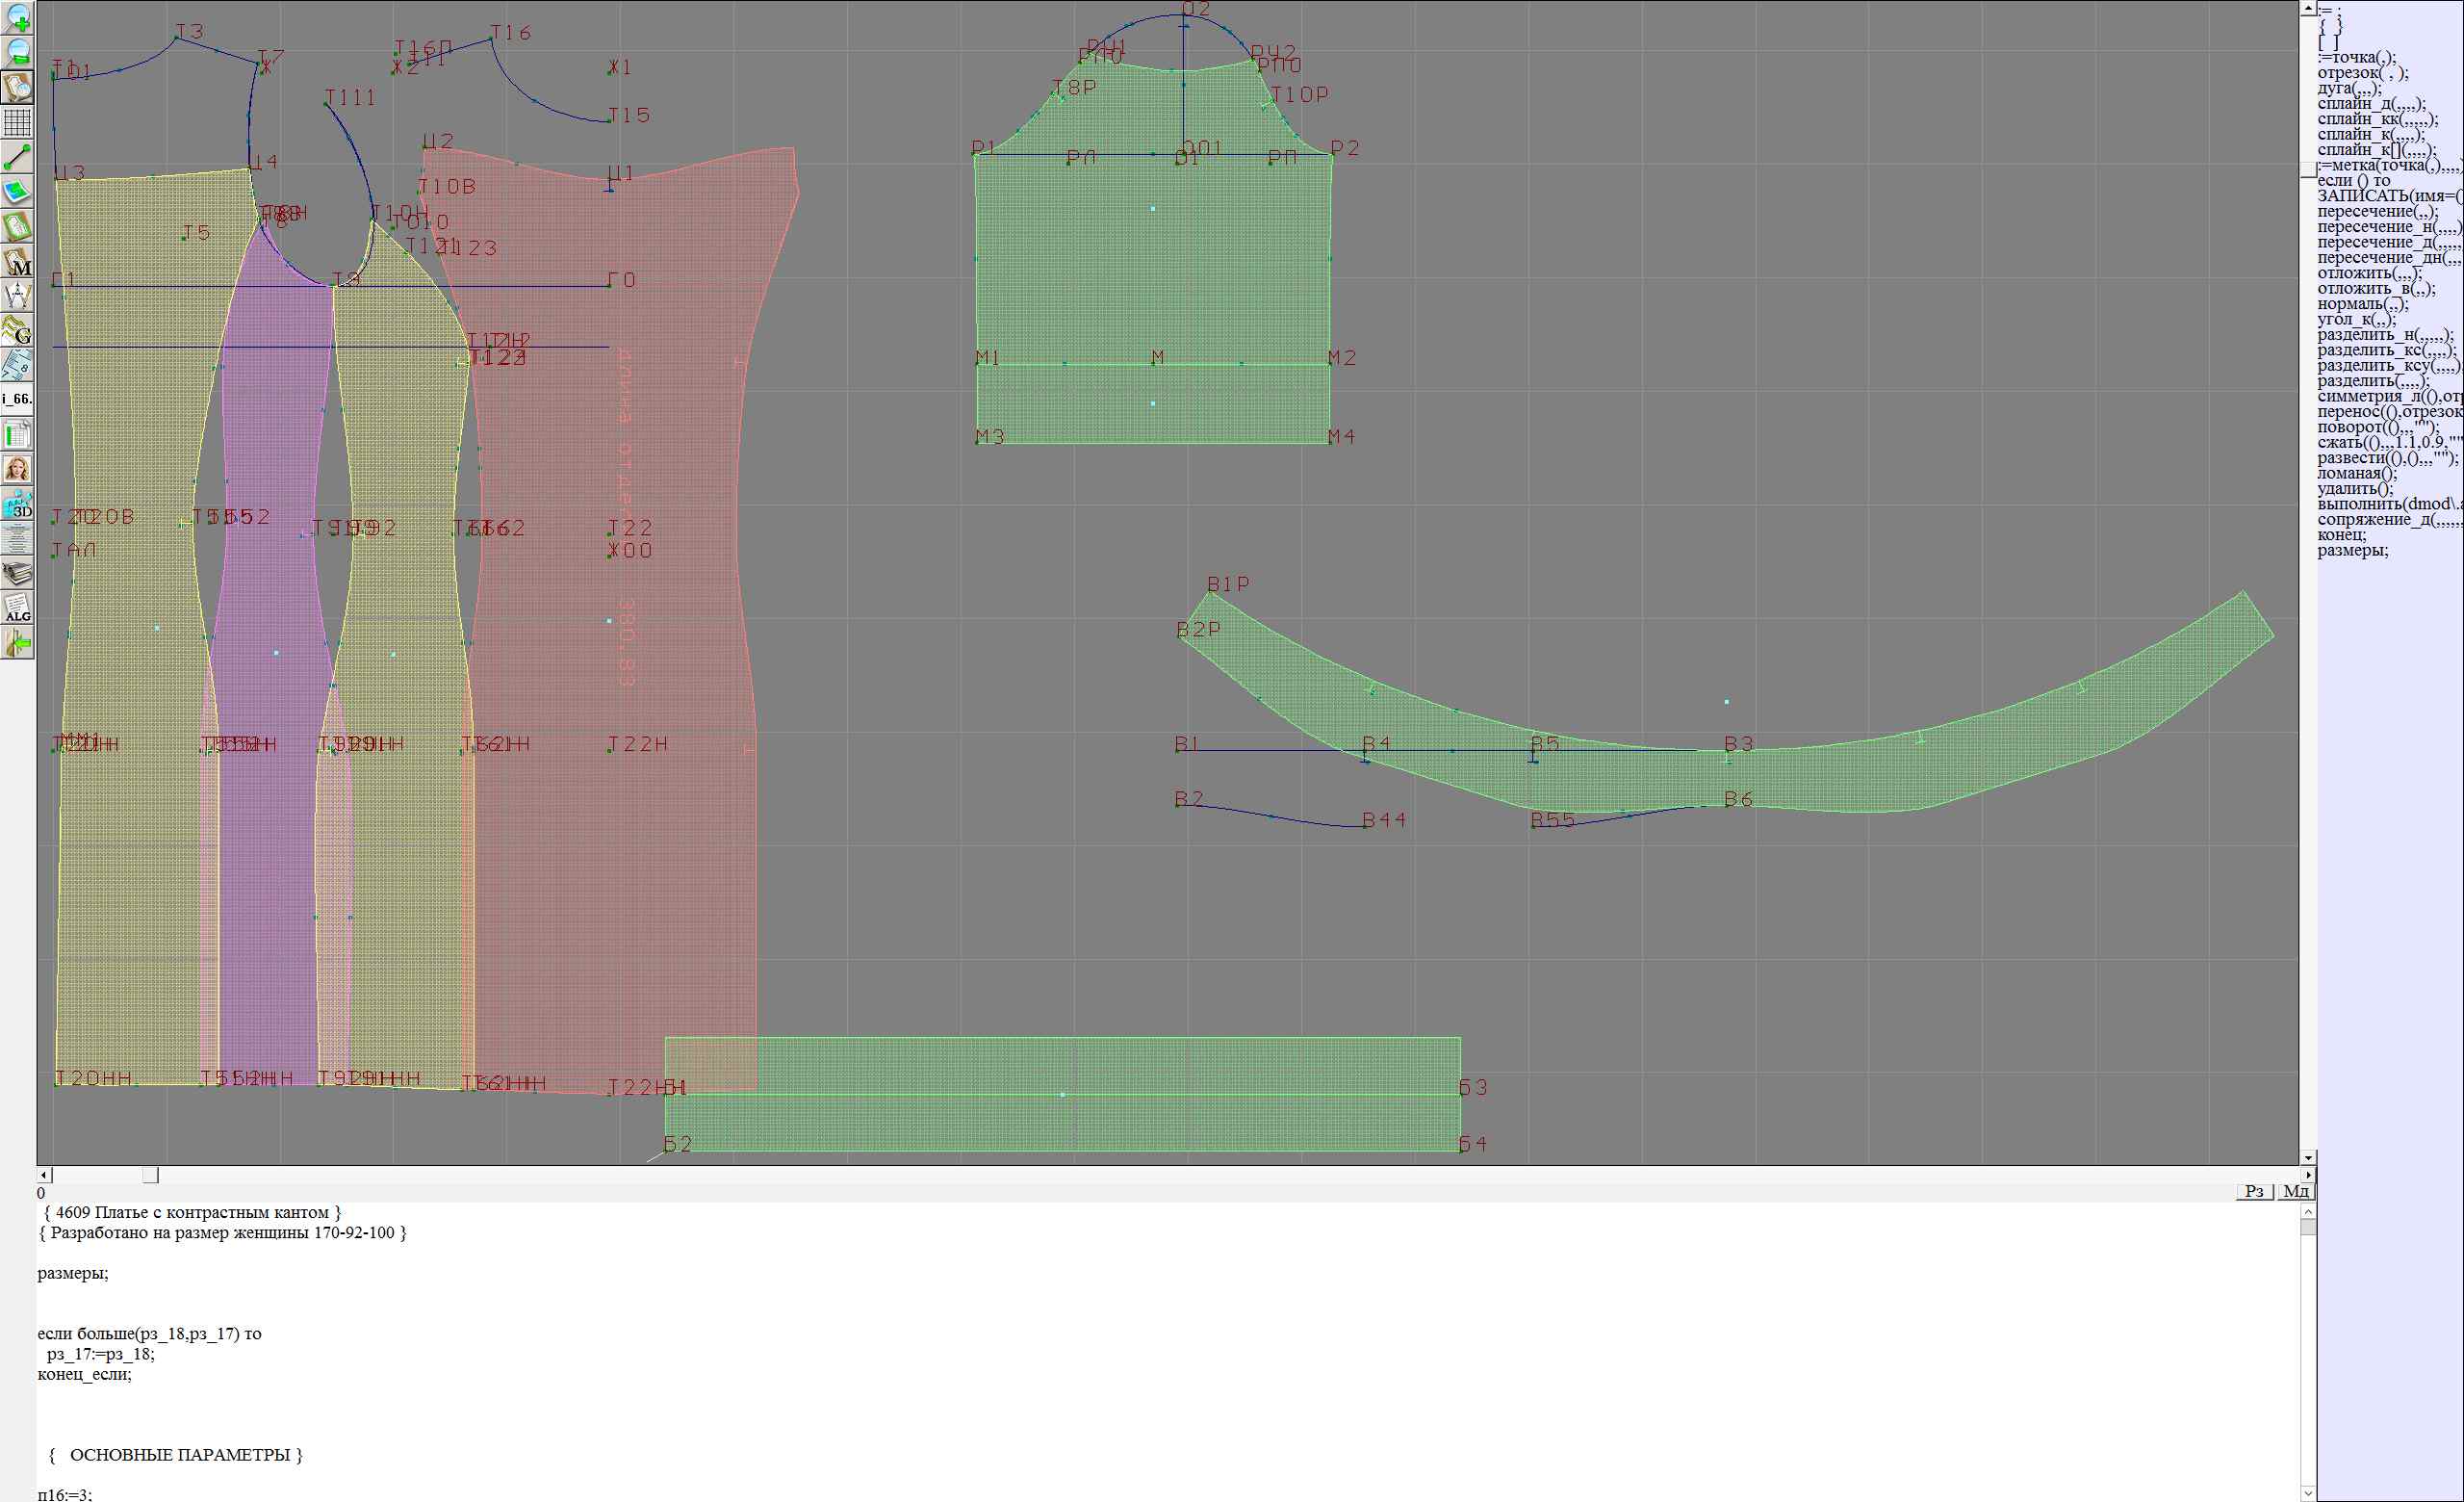Click the gradation G icon

[18, 330]
